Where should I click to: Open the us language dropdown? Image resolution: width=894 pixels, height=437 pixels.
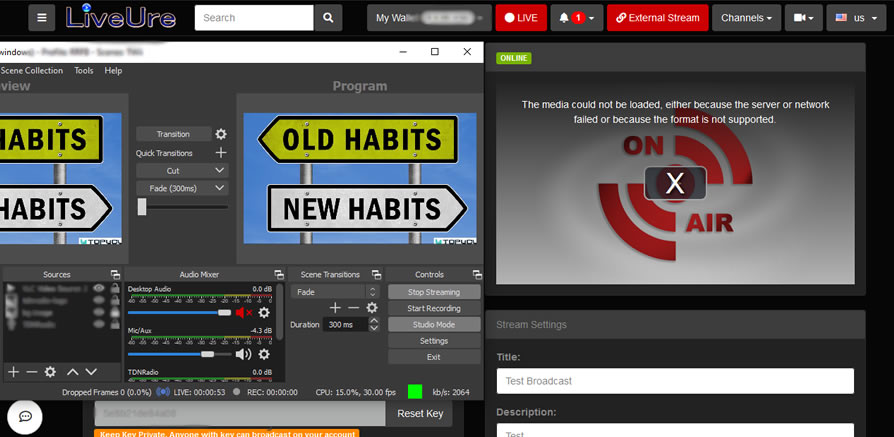[856, 18]
